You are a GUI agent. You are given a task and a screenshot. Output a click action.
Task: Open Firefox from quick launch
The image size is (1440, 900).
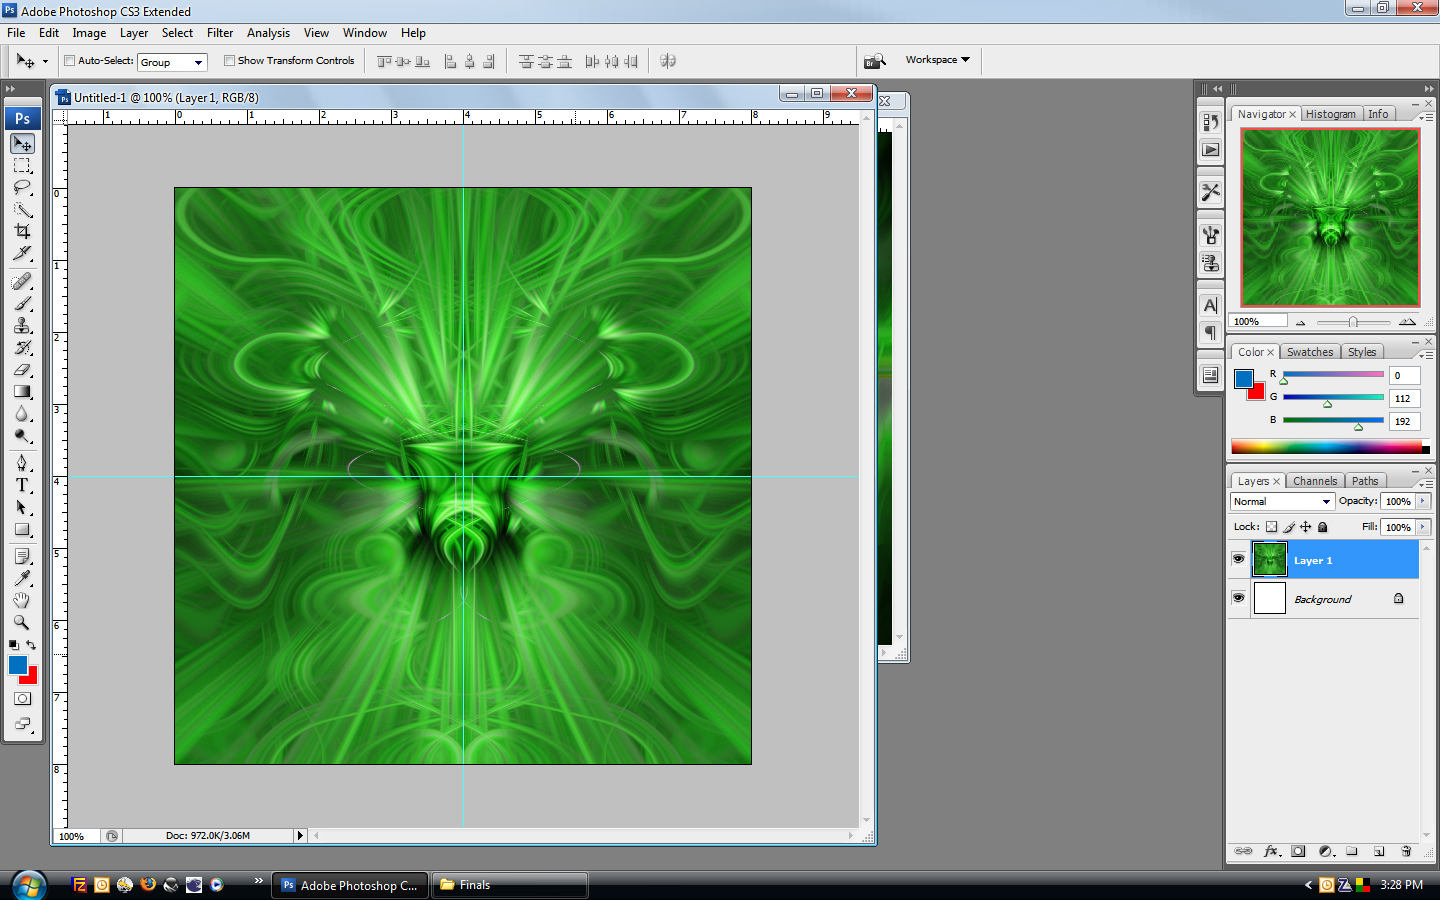coord(148,885)
